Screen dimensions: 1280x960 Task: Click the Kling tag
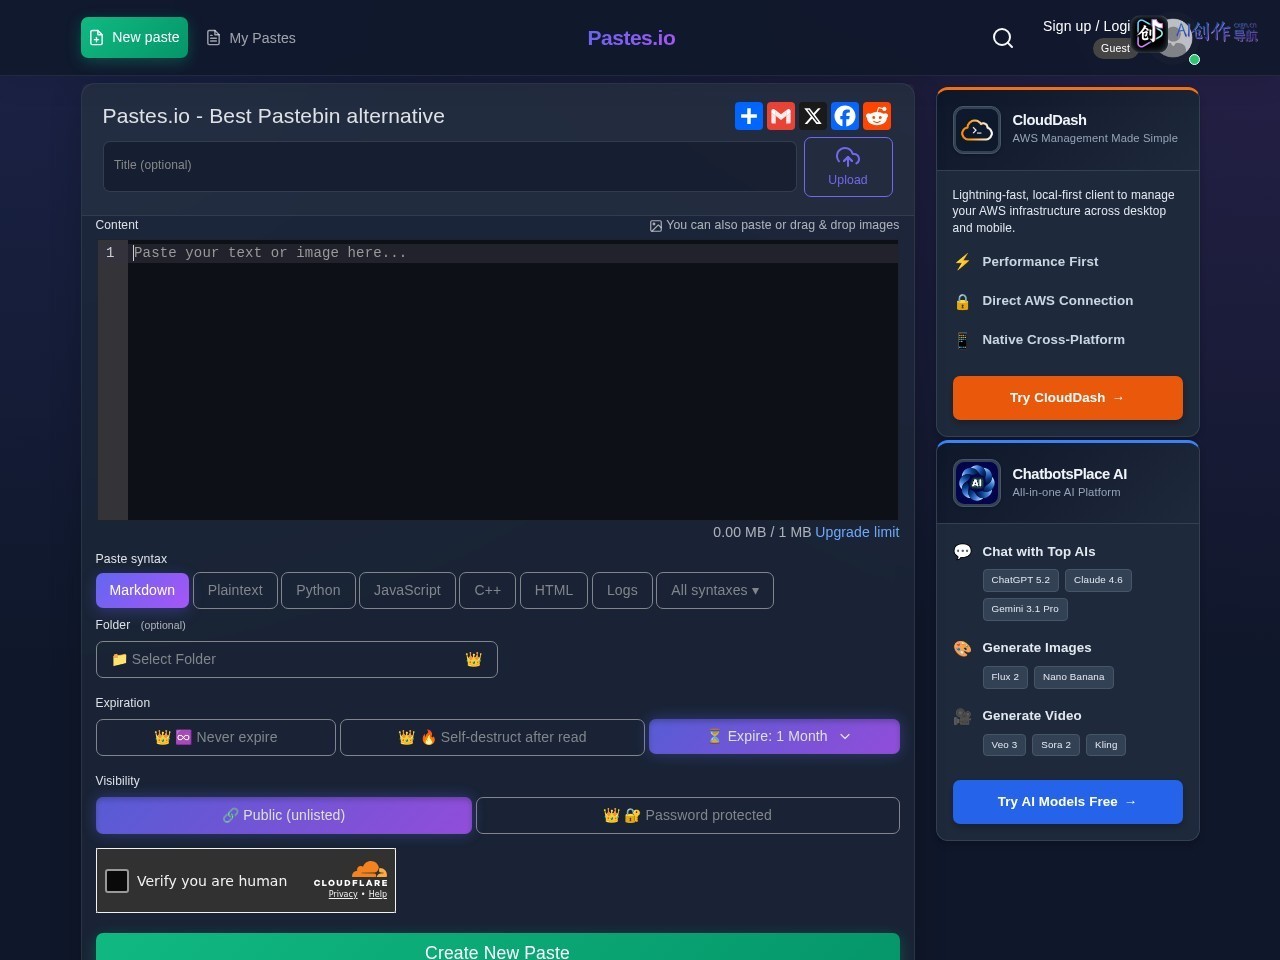point(1106,745)
